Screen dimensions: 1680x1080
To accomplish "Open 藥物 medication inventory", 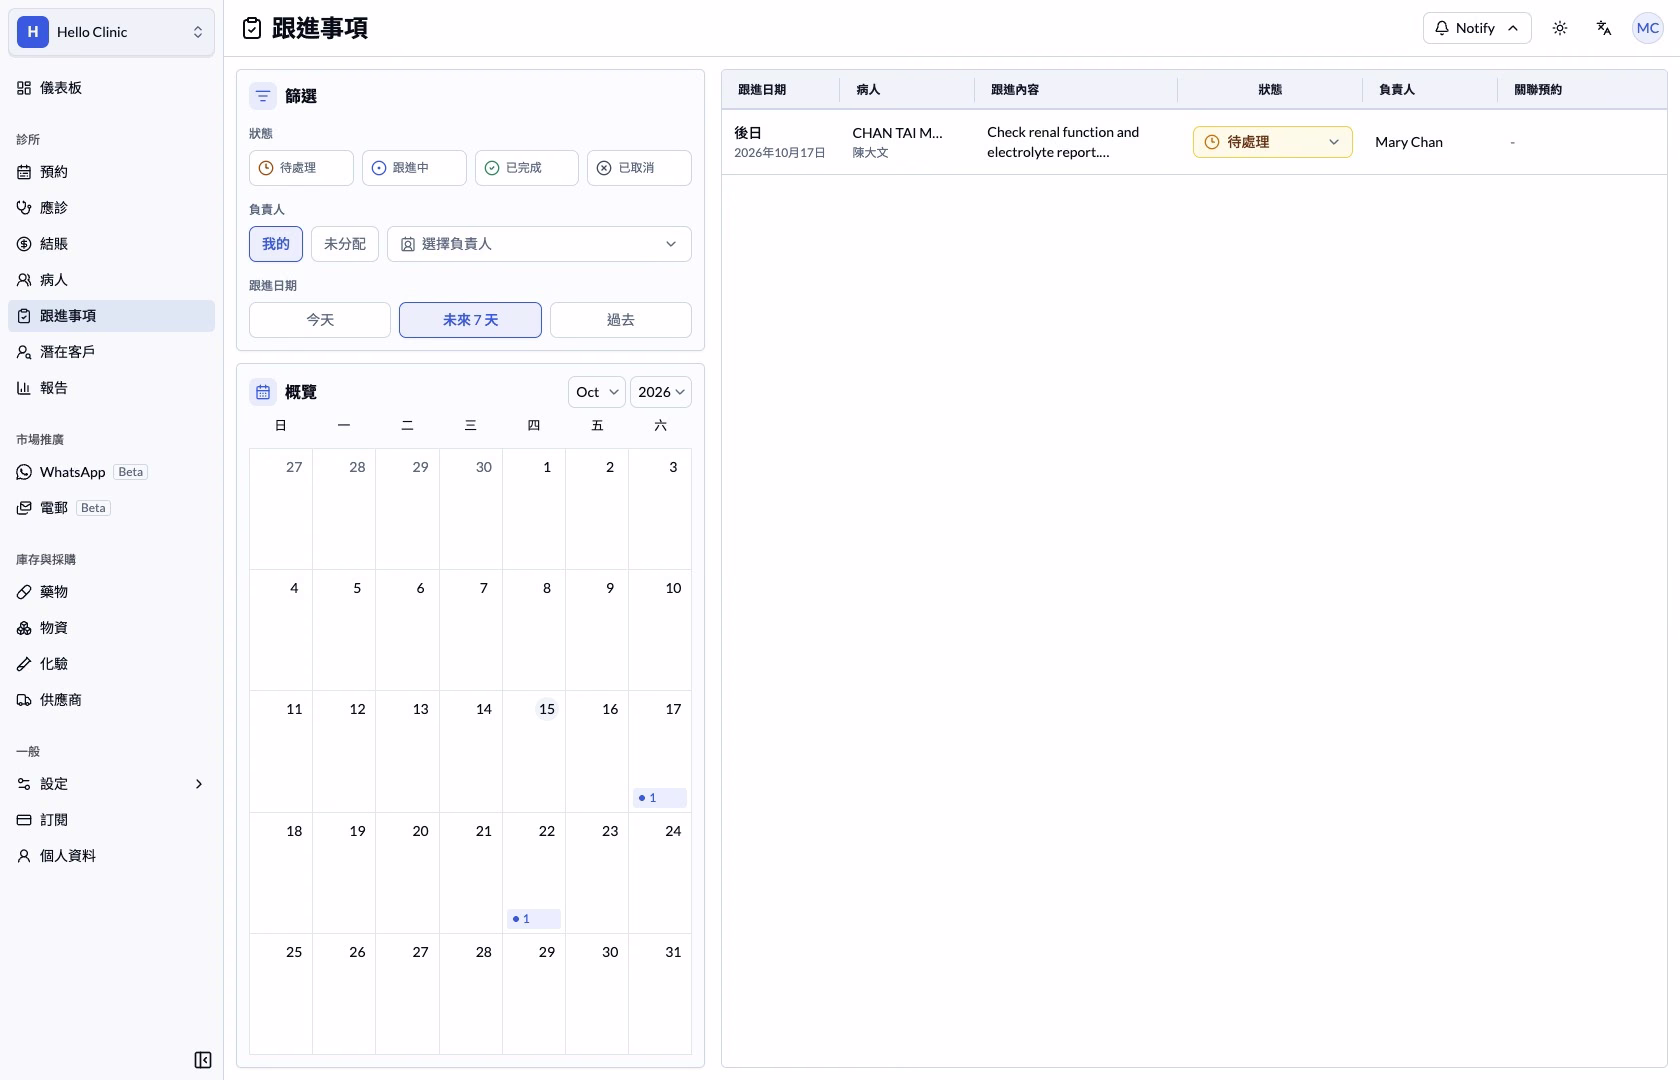I will tap(111, 592).
